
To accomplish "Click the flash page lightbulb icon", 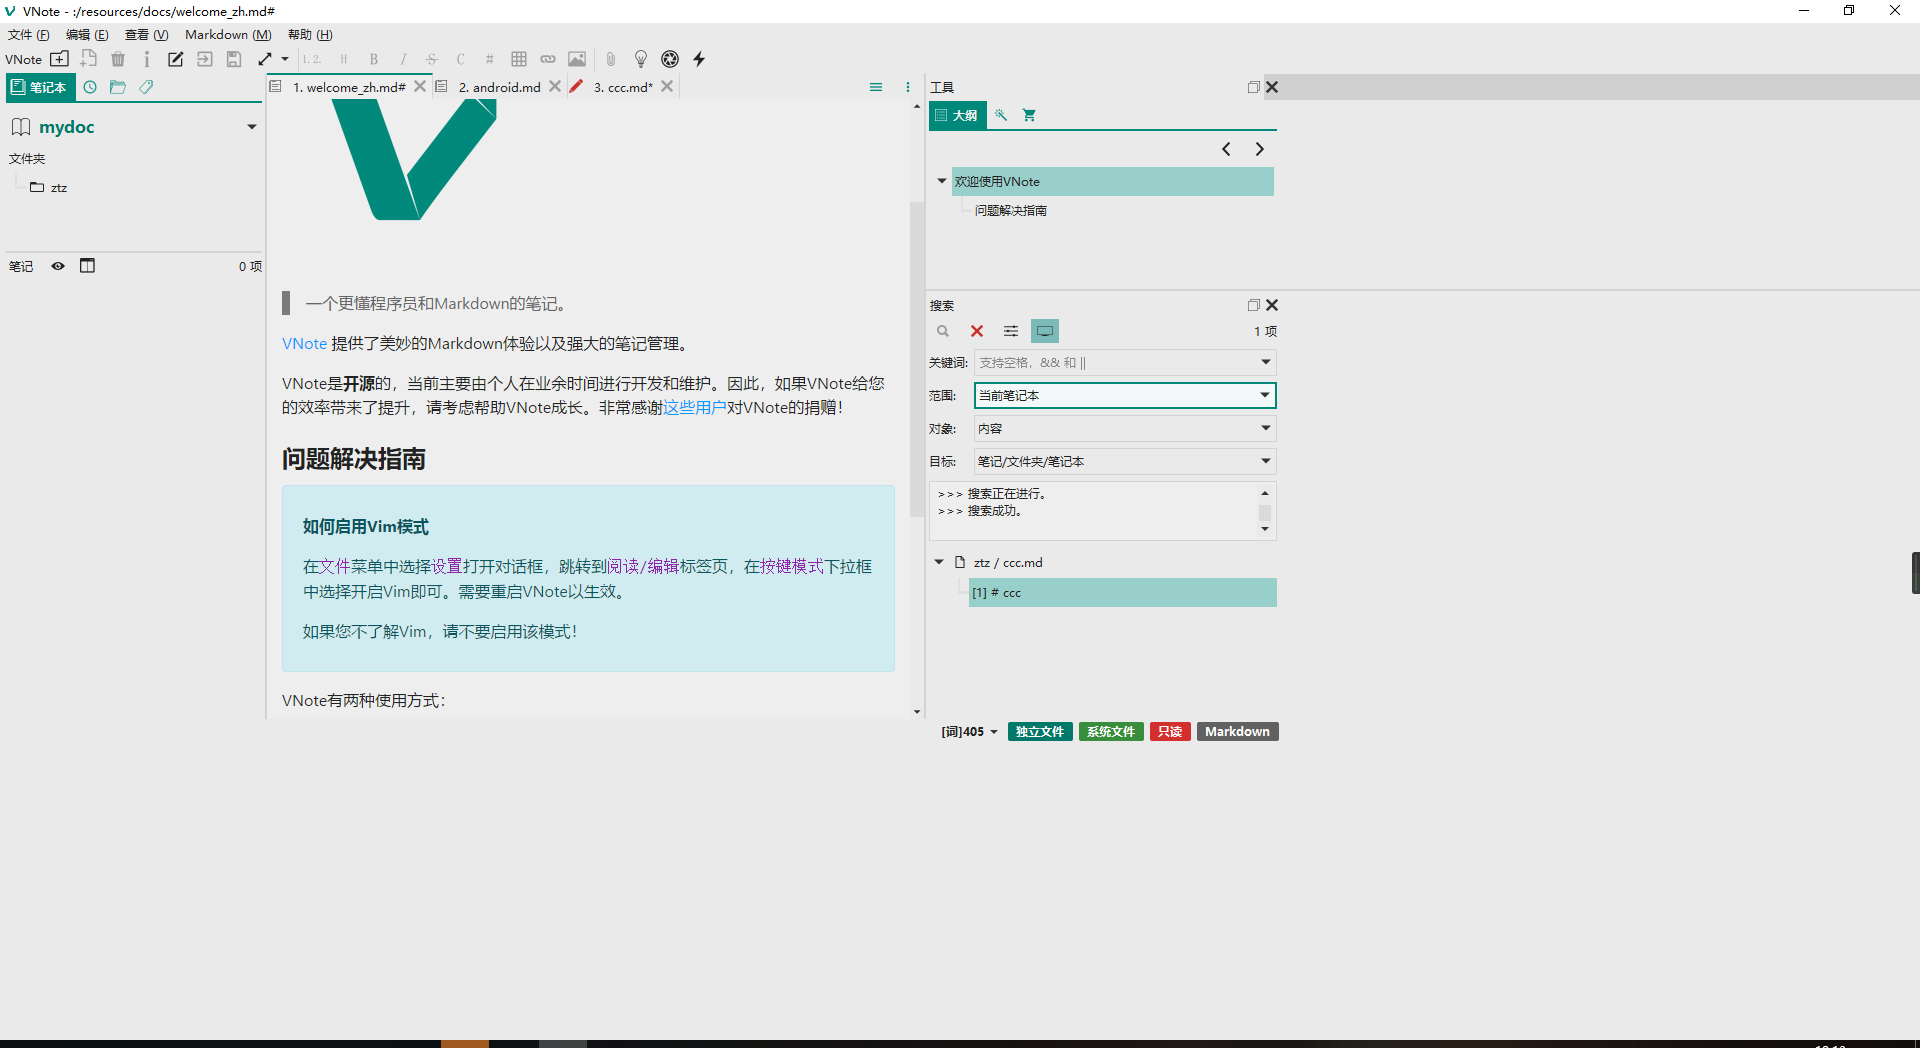I will (x=641, y=59).
